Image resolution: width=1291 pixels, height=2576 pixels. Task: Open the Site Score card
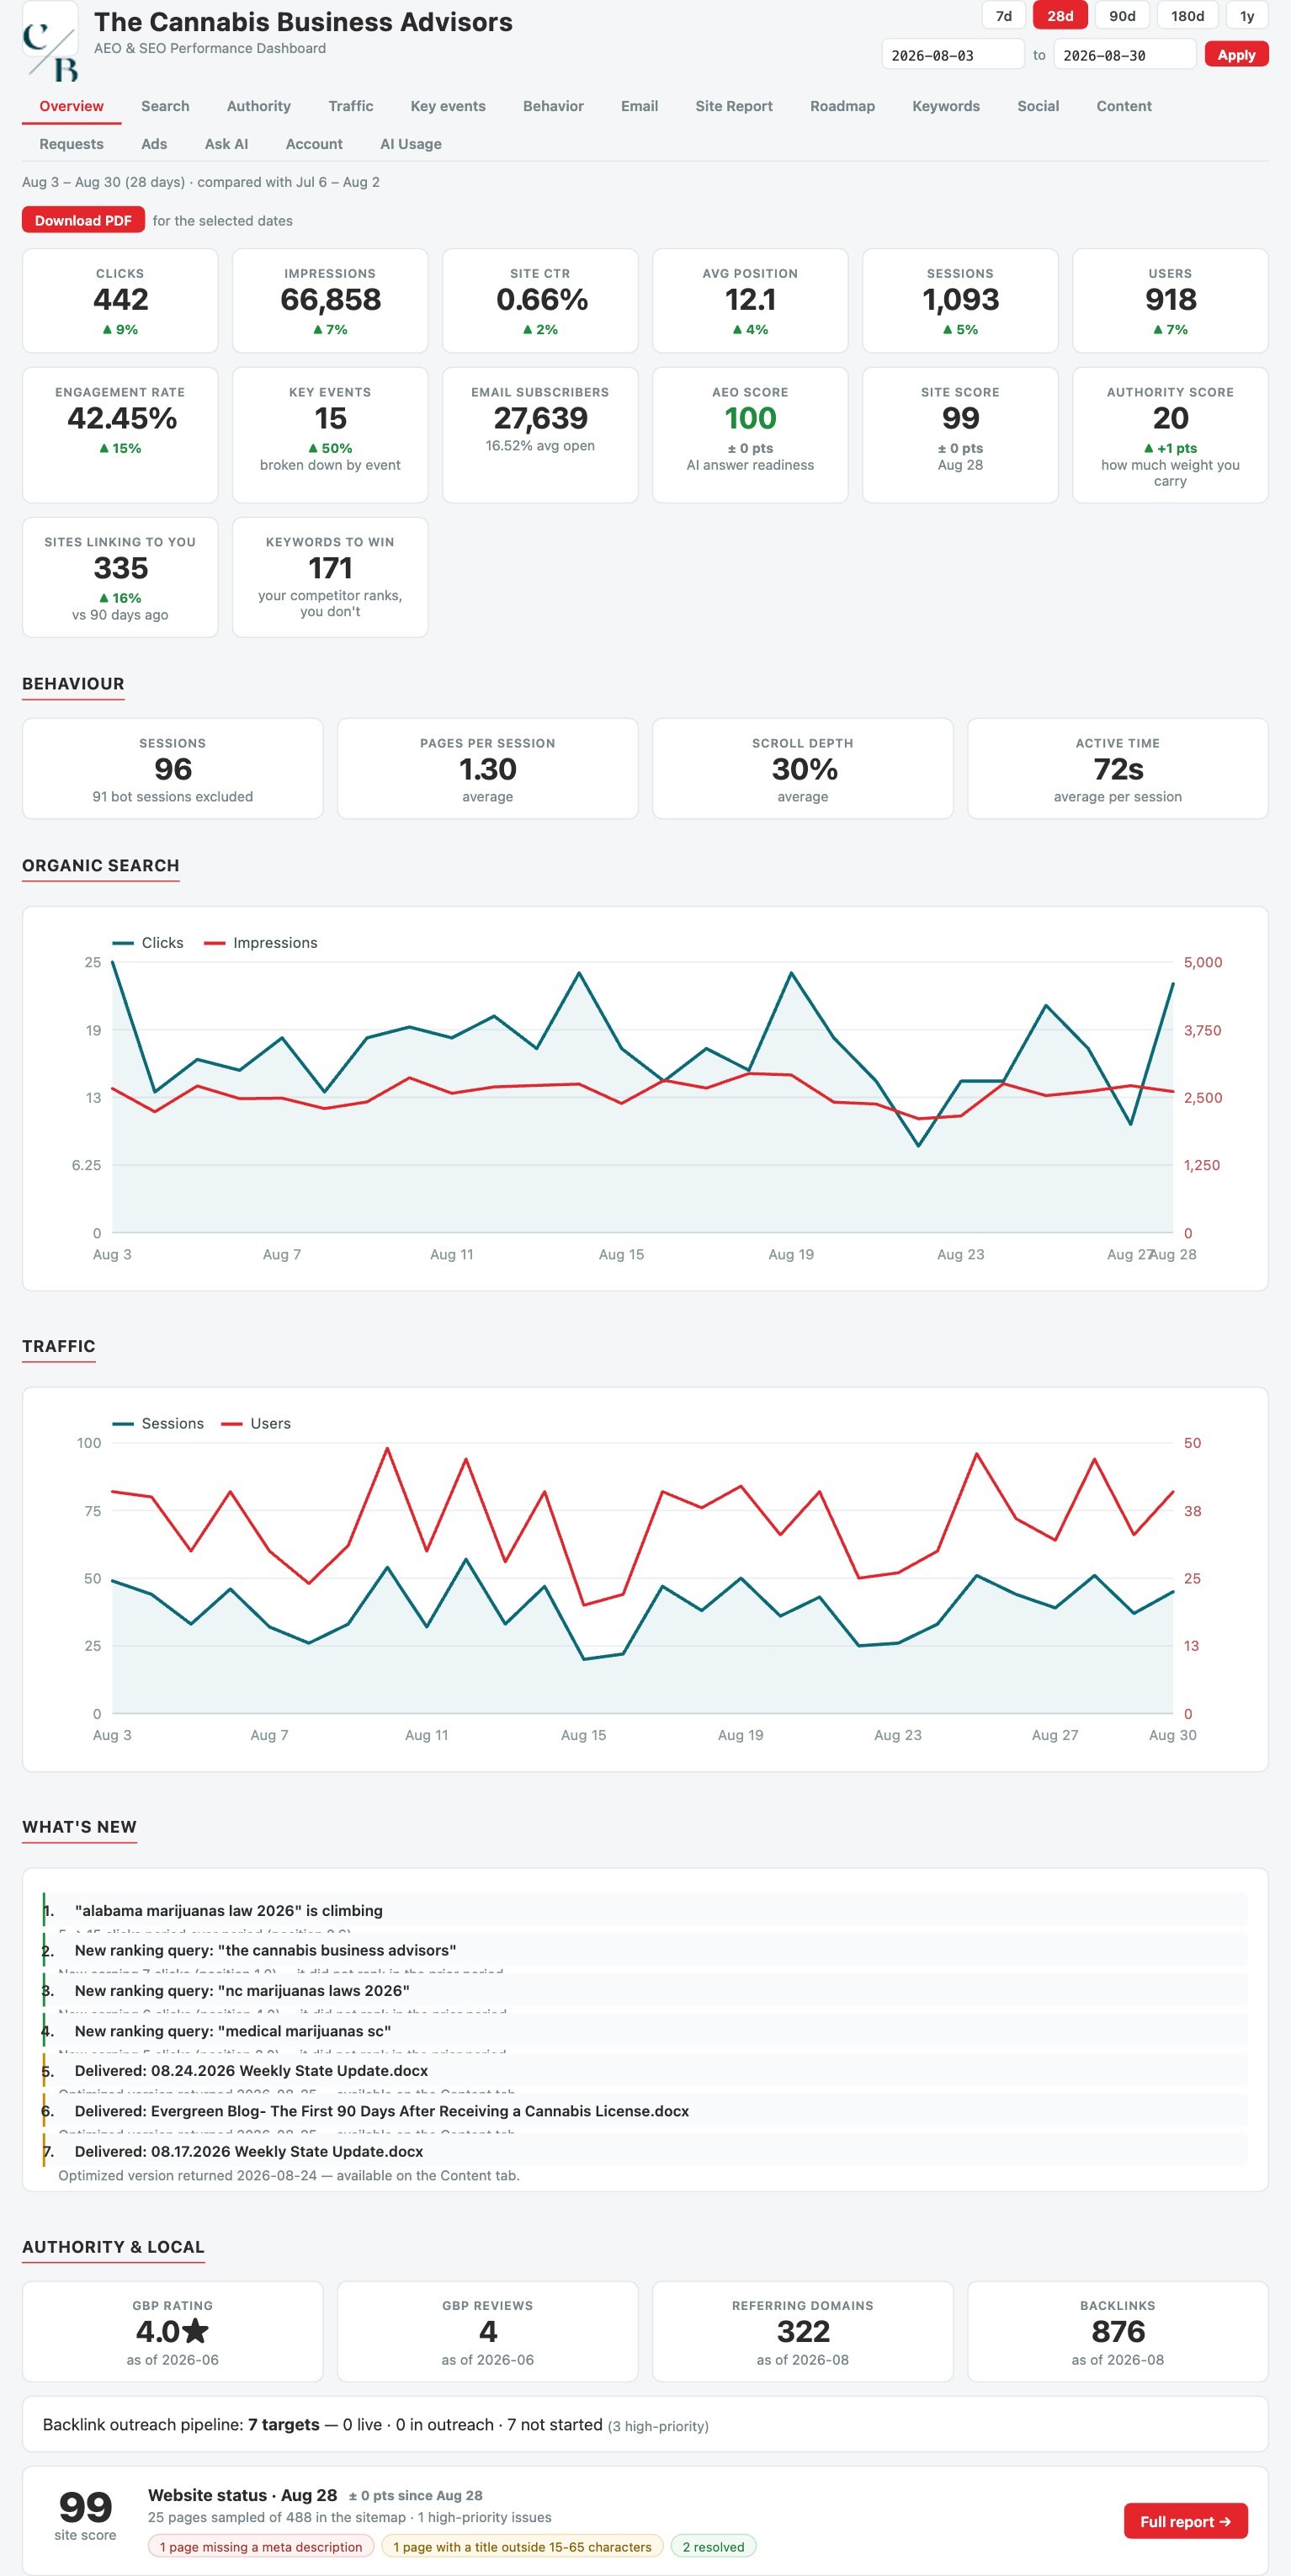[960, 435]
